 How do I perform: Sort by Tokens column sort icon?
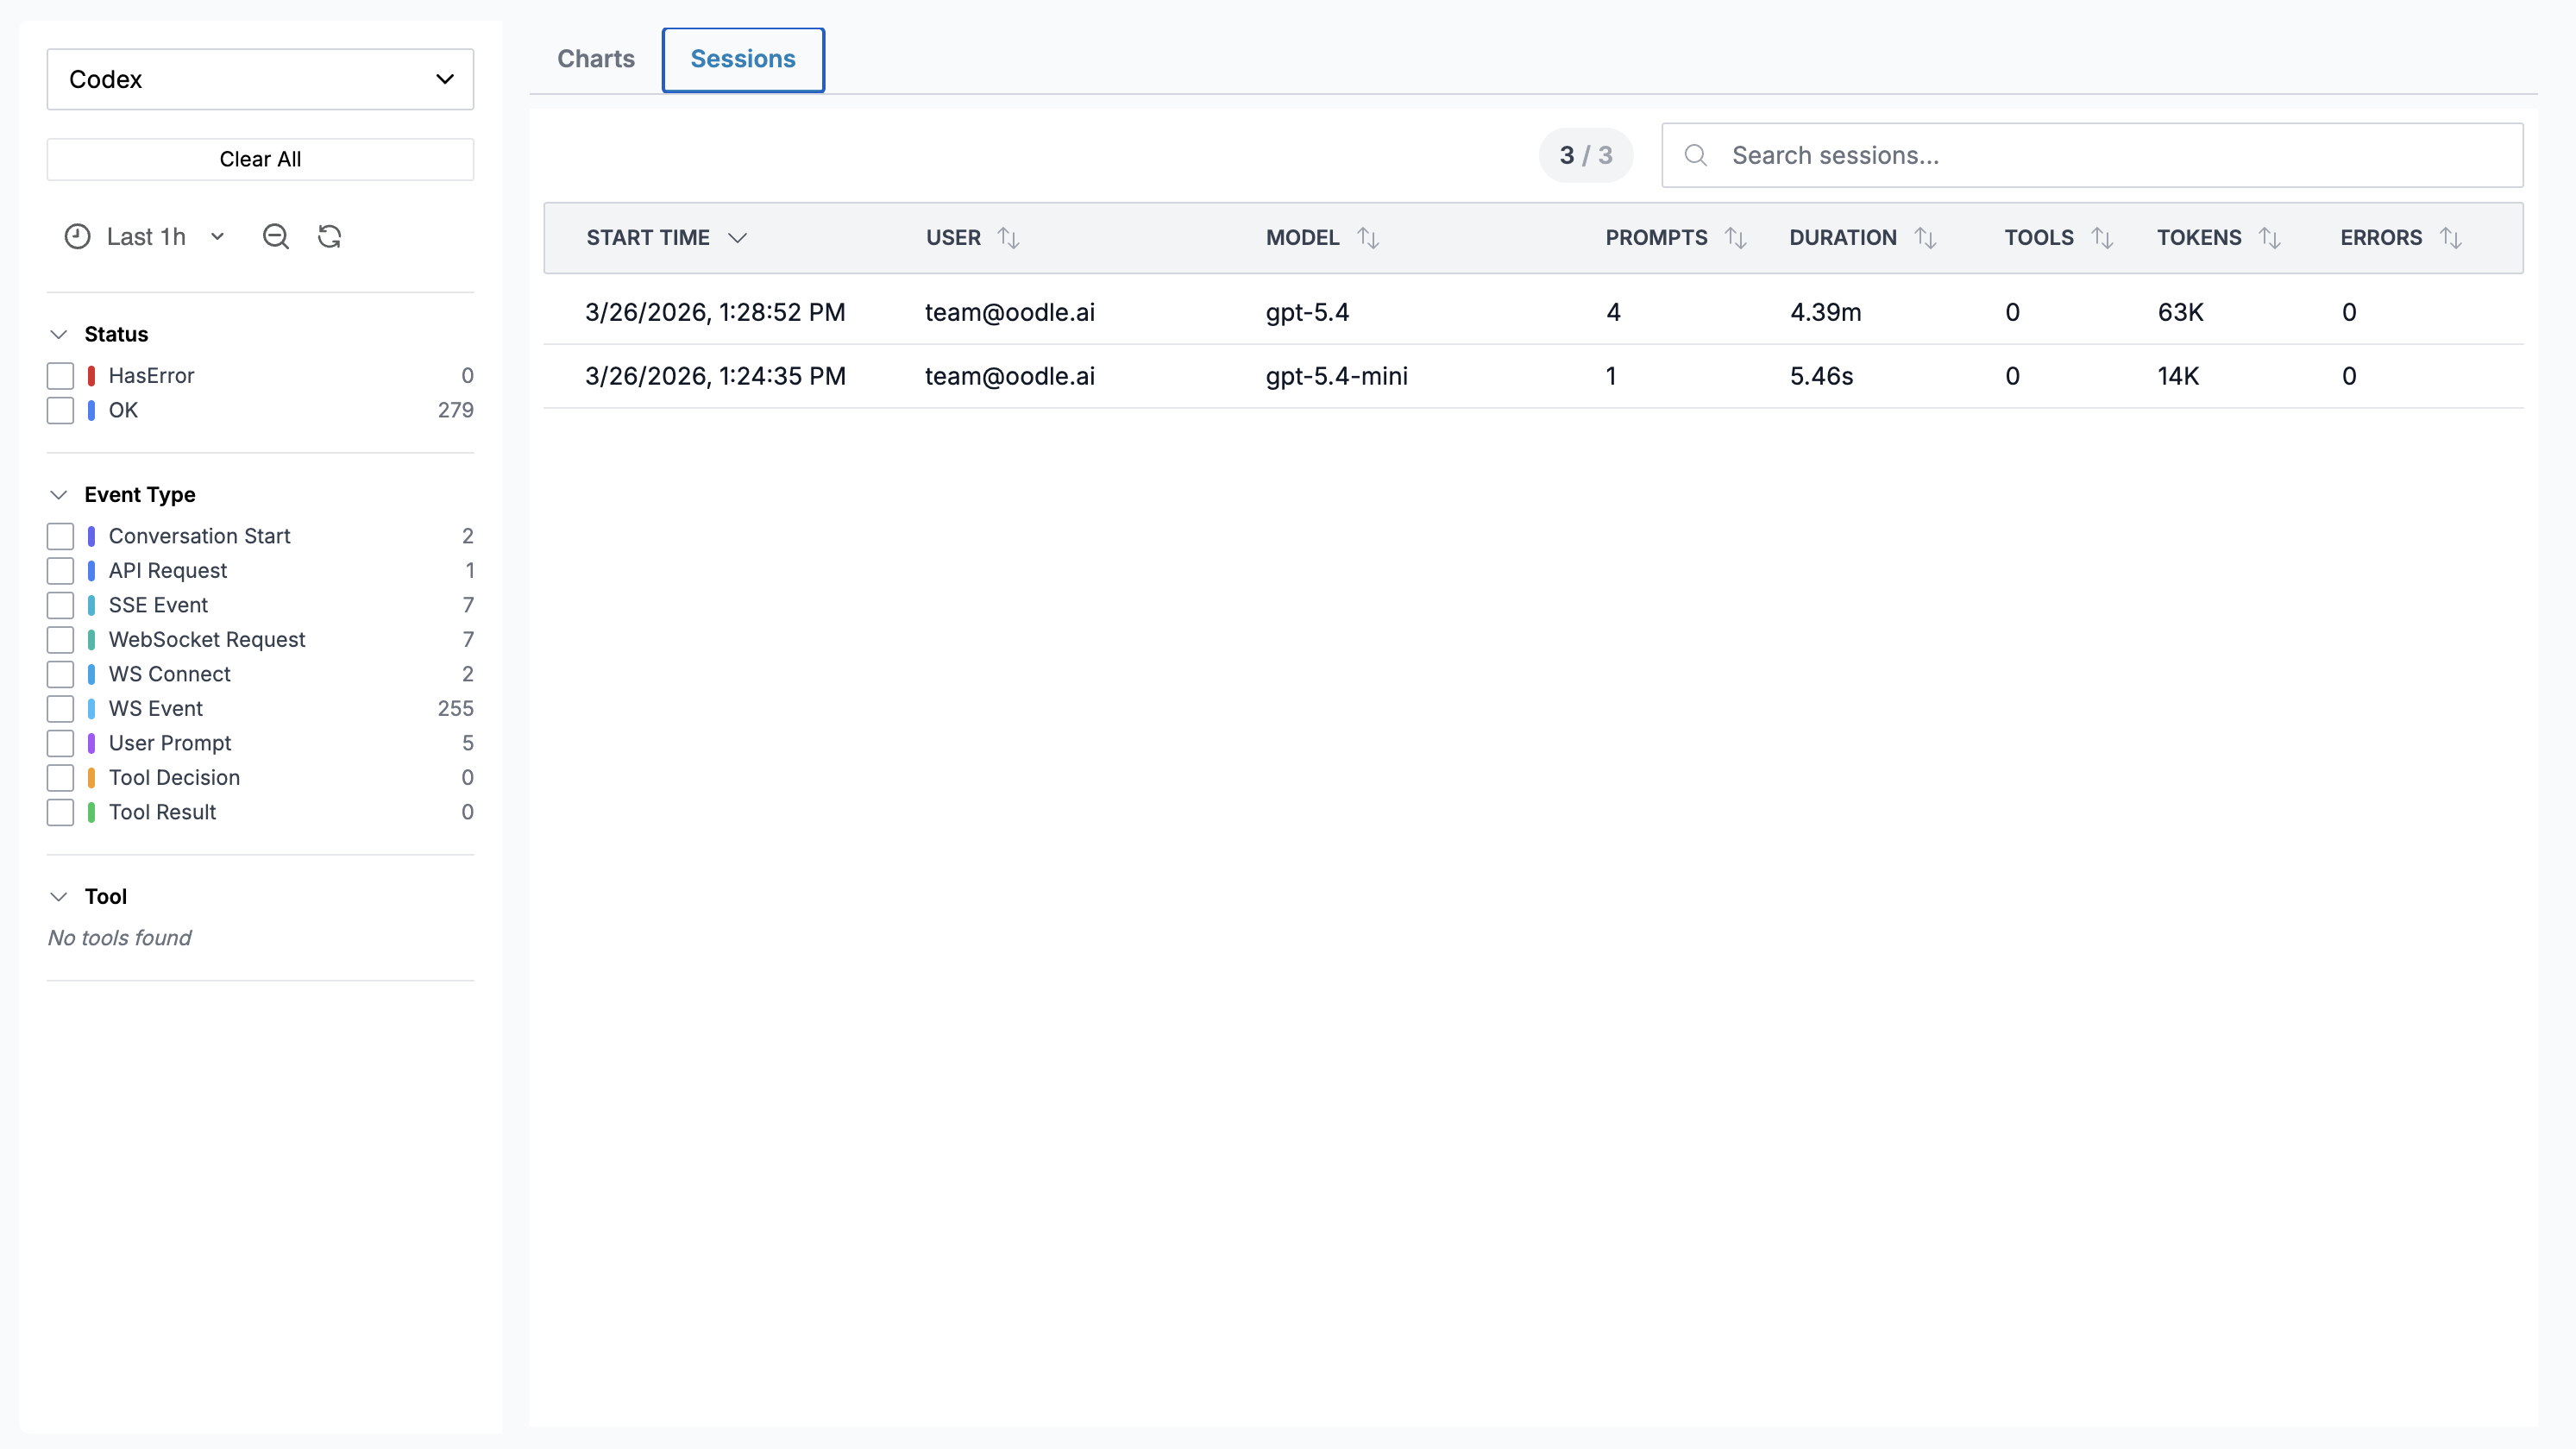pyautogui.click(x=2270, y=238)
